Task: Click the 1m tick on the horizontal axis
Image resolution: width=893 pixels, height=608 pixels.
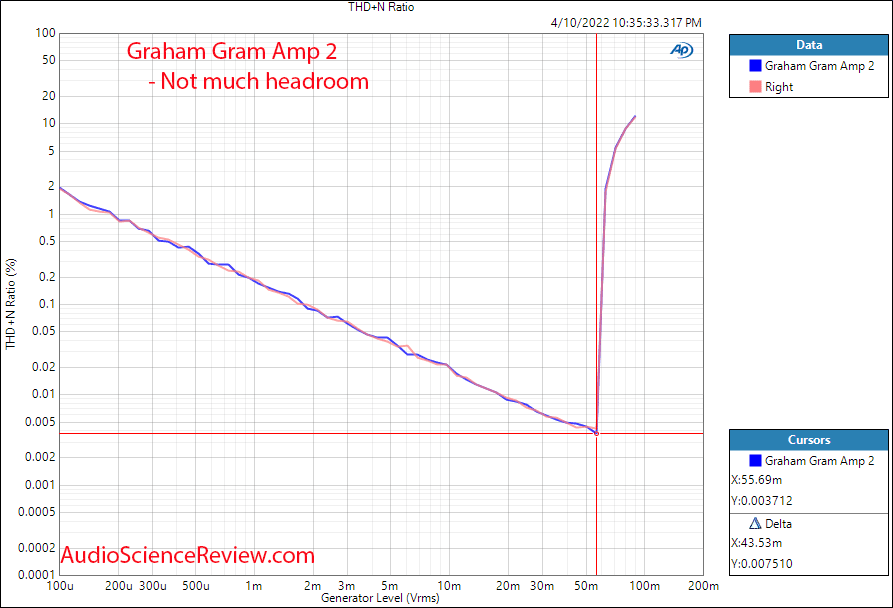Action: coord(254,586)
